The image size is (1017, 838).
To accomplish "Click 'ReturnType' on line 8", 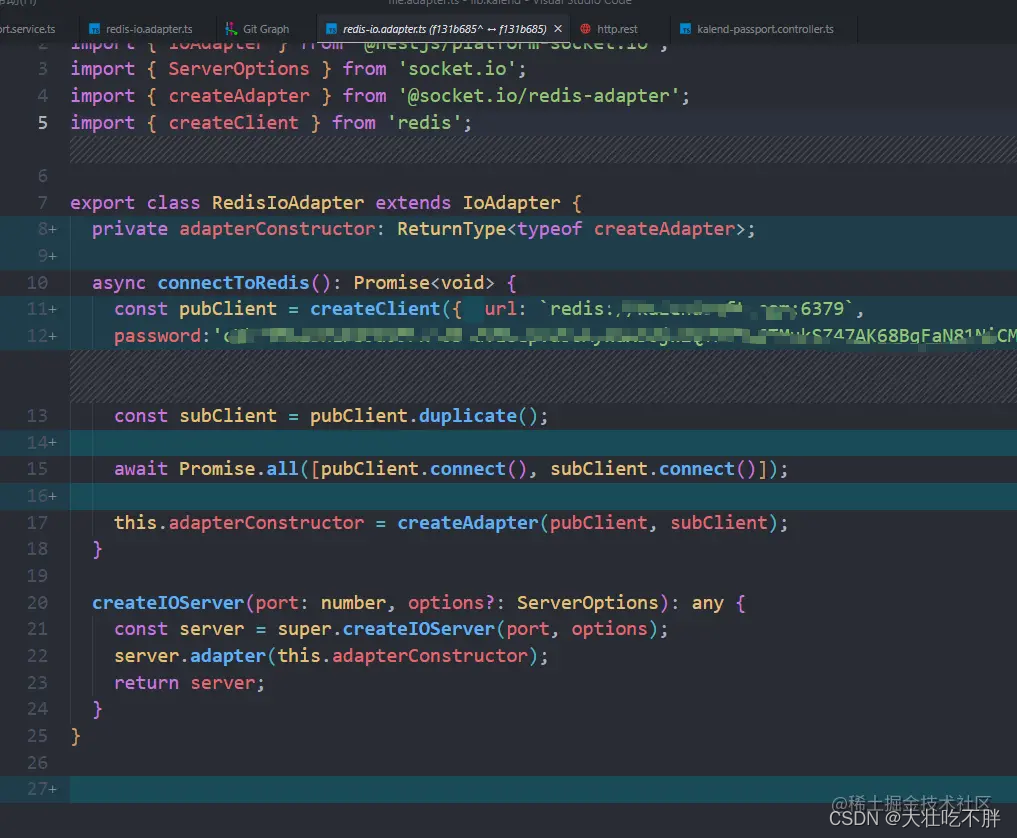I will click(x=451, y=229).
